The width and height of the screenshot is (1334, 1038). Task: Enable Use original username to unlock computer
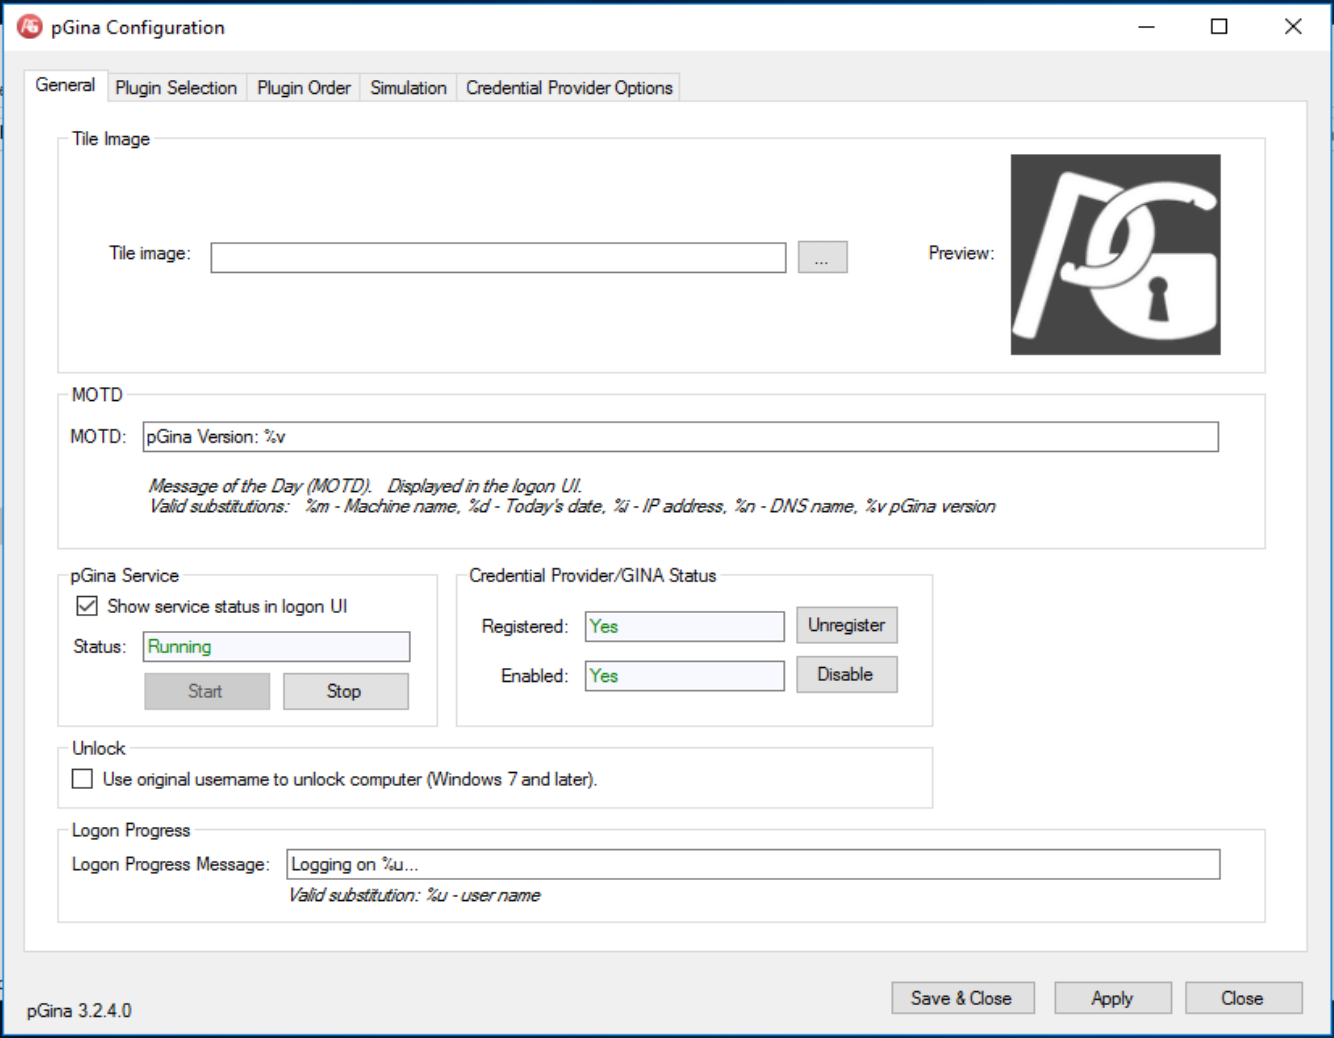[83, 779]
